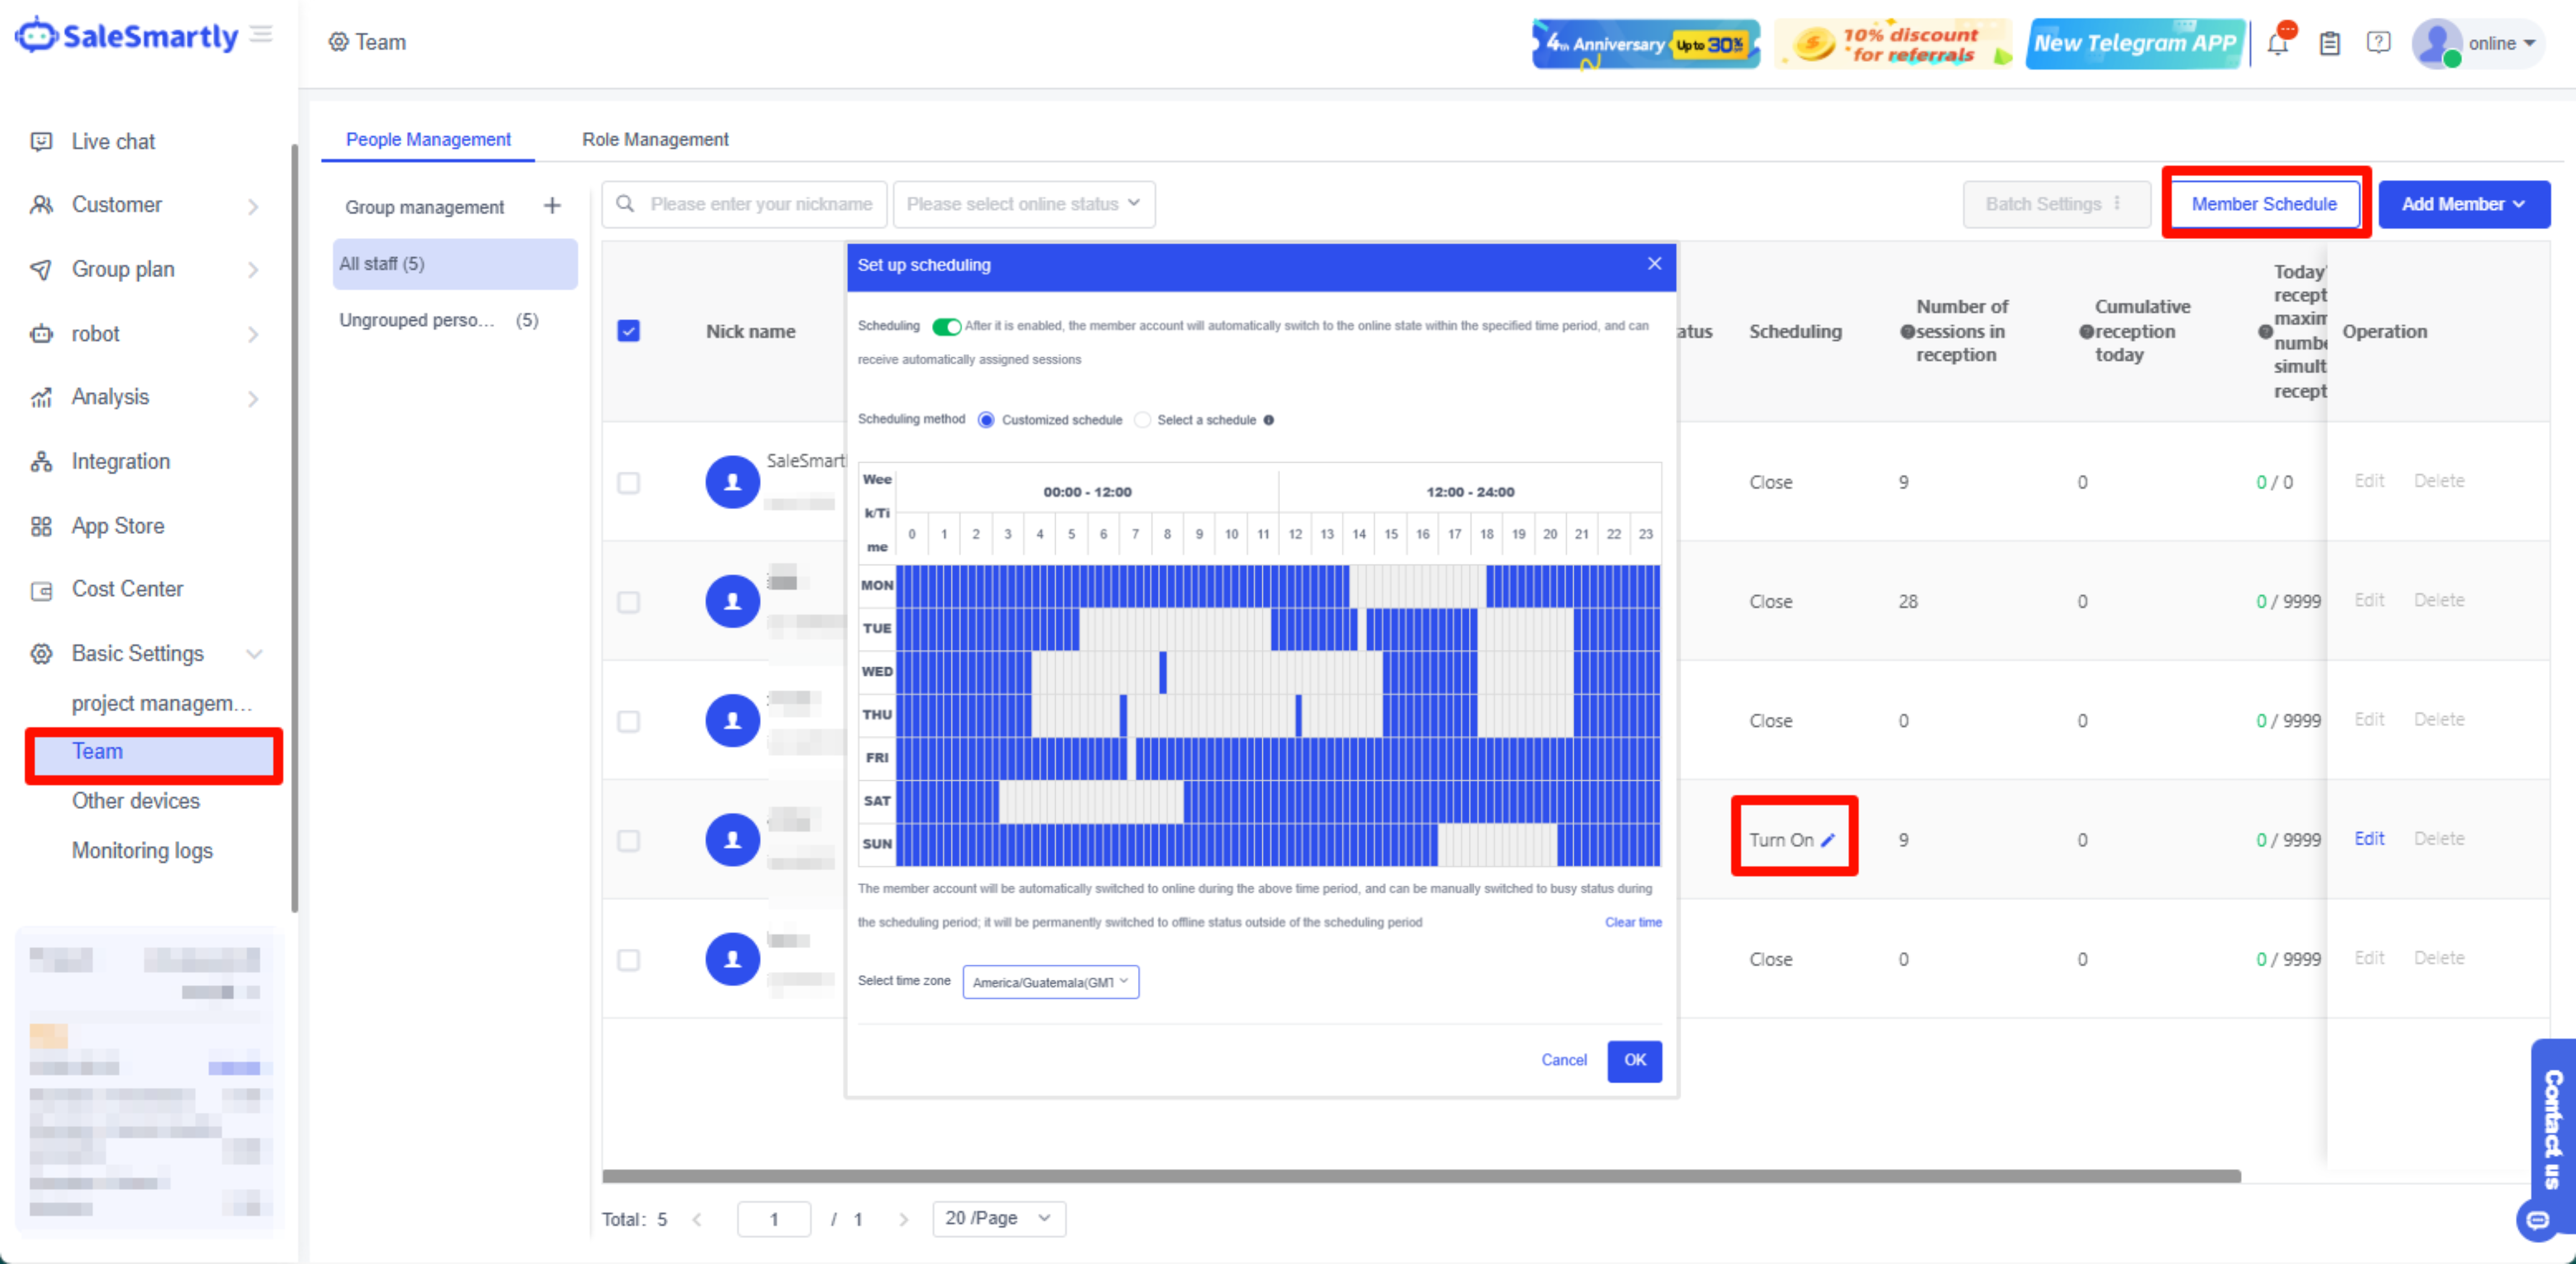2576x1264 pixels.
Task: Click the robot sidebar icon
Action: click(x=41, y=333)
